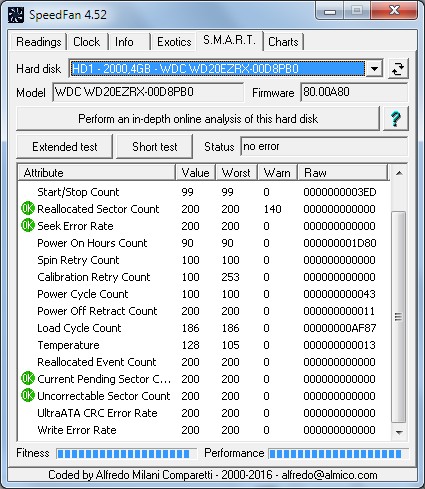Screen dimensions: 425x489
Task: Select the Power On Hours Count row
Action: (203, 243)
